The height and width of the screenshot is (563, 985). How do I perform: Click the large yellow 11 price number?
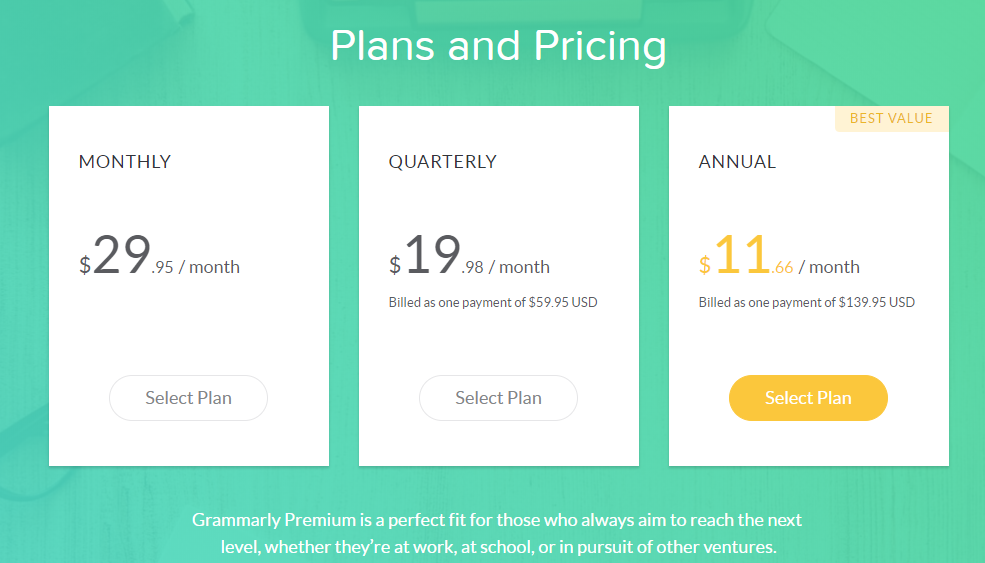742,254
